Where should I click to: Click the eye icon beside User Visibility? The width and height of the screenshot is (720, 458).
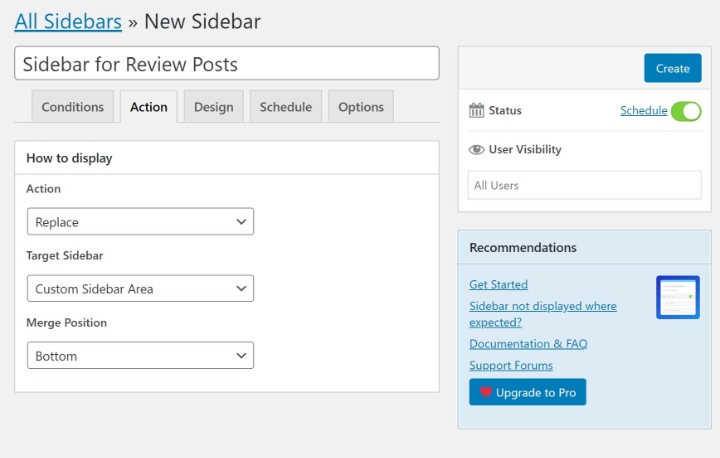pyautogui.click(x=476, y=150)
